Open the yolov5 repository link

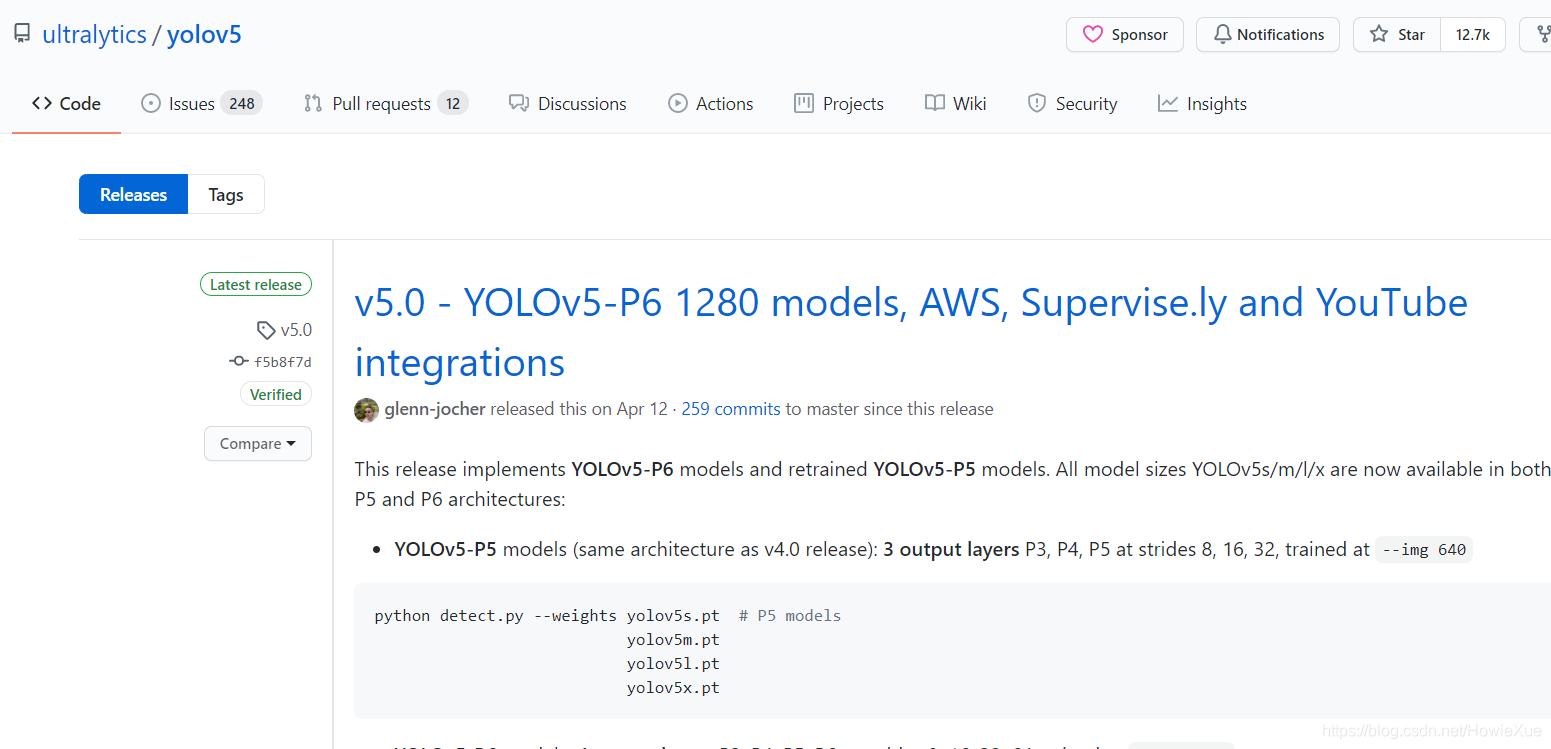(x=204, y=35)
